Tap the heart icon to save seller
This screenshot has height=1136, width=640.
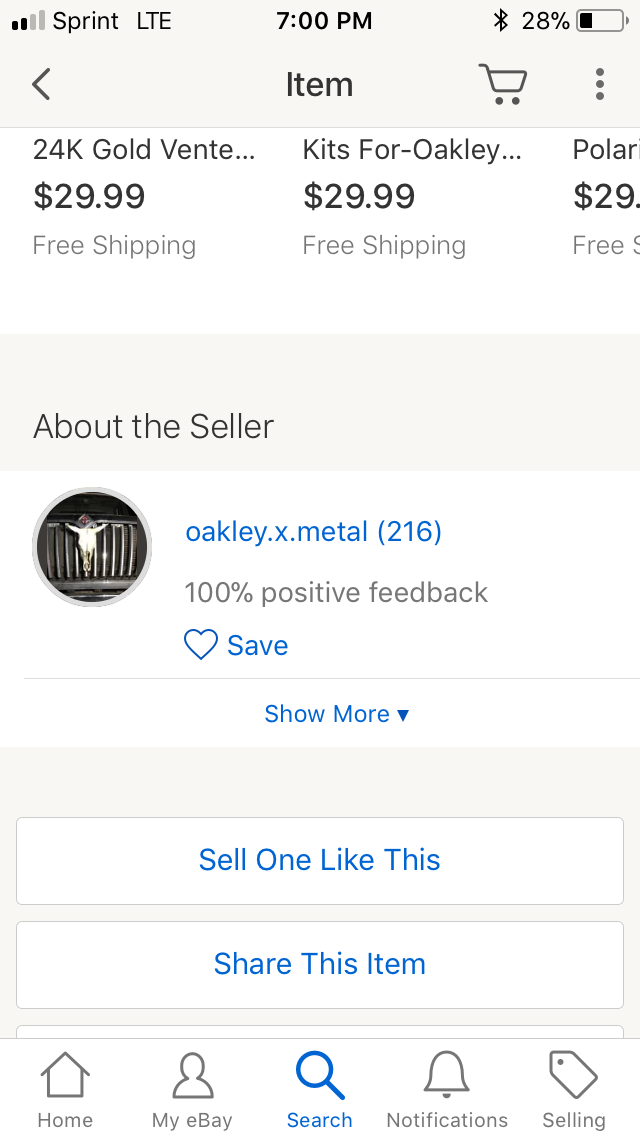pyautogui.click(x=201, y=645)
